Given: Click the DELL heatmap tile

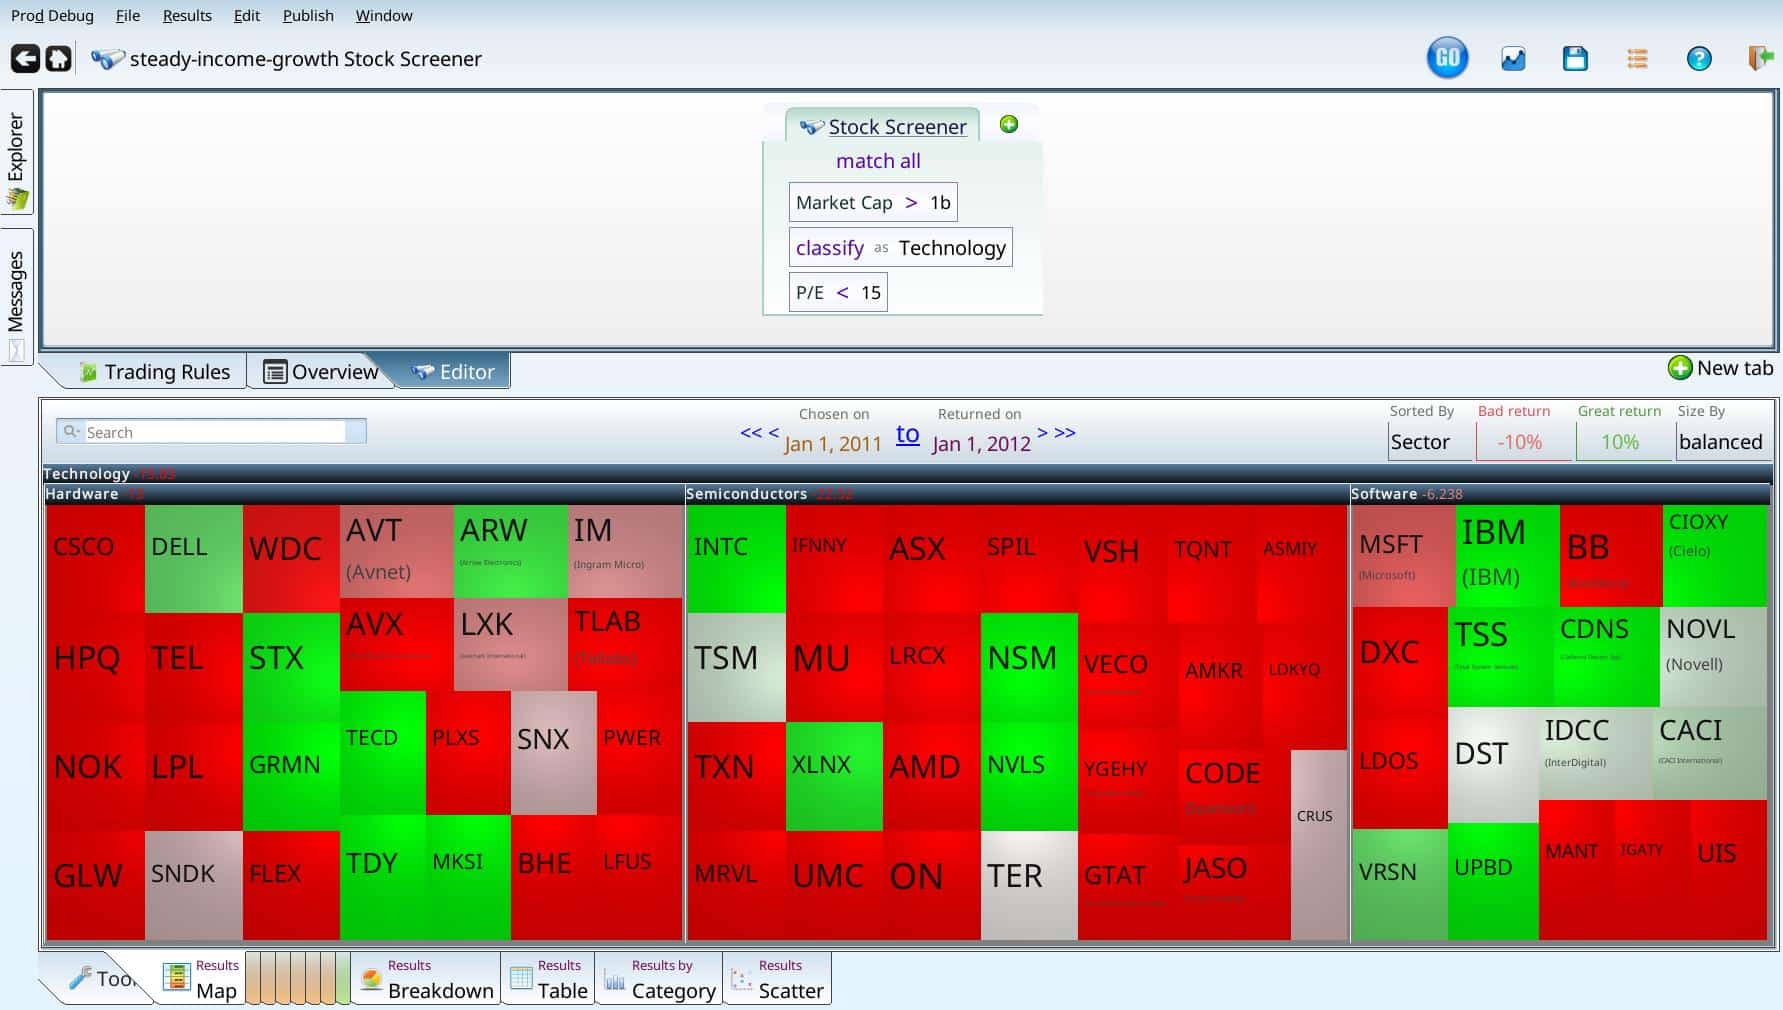Looking at the screenshot, I should tap(194, 558).
